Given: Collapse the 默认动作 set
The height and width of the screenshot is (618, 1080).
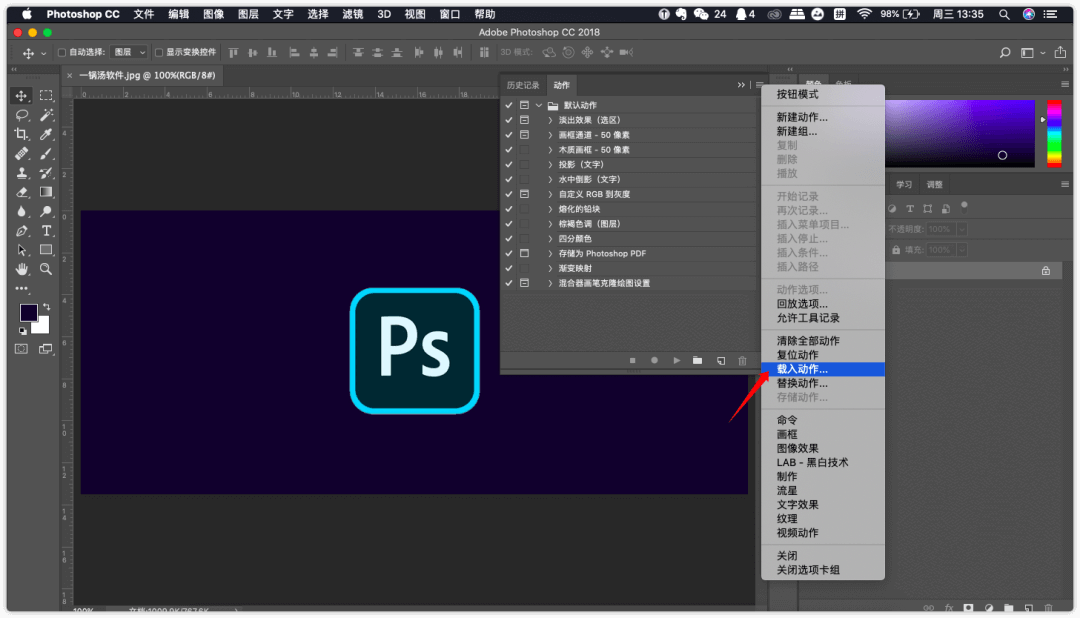Looking at the screenshot, I should click(539, 105).
